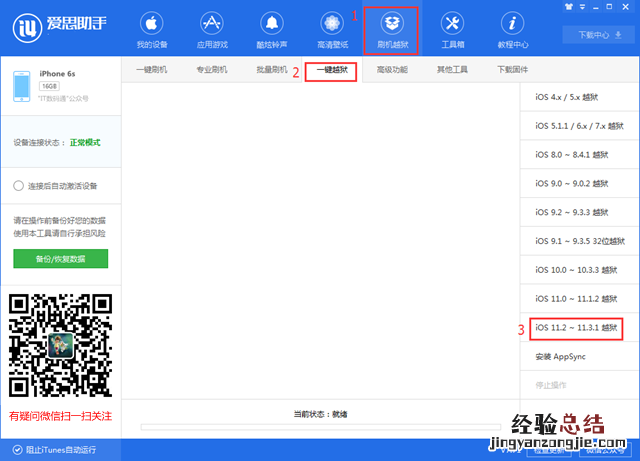Choose iOS 11.2 ~ 11.3.1 越狱
The height and width of the screenshot is (461, 640).
tap(579, 328)
